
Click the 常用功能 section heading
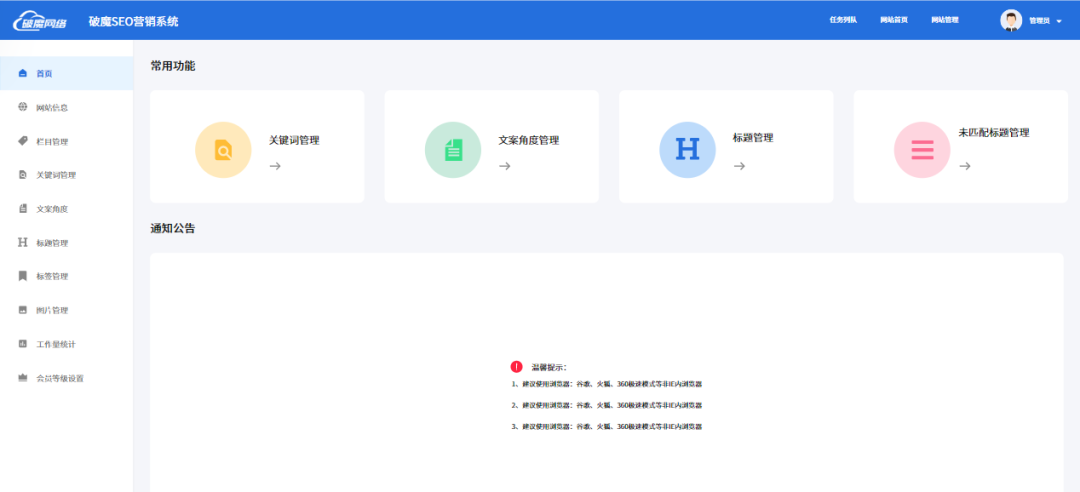tap(173, 66)
